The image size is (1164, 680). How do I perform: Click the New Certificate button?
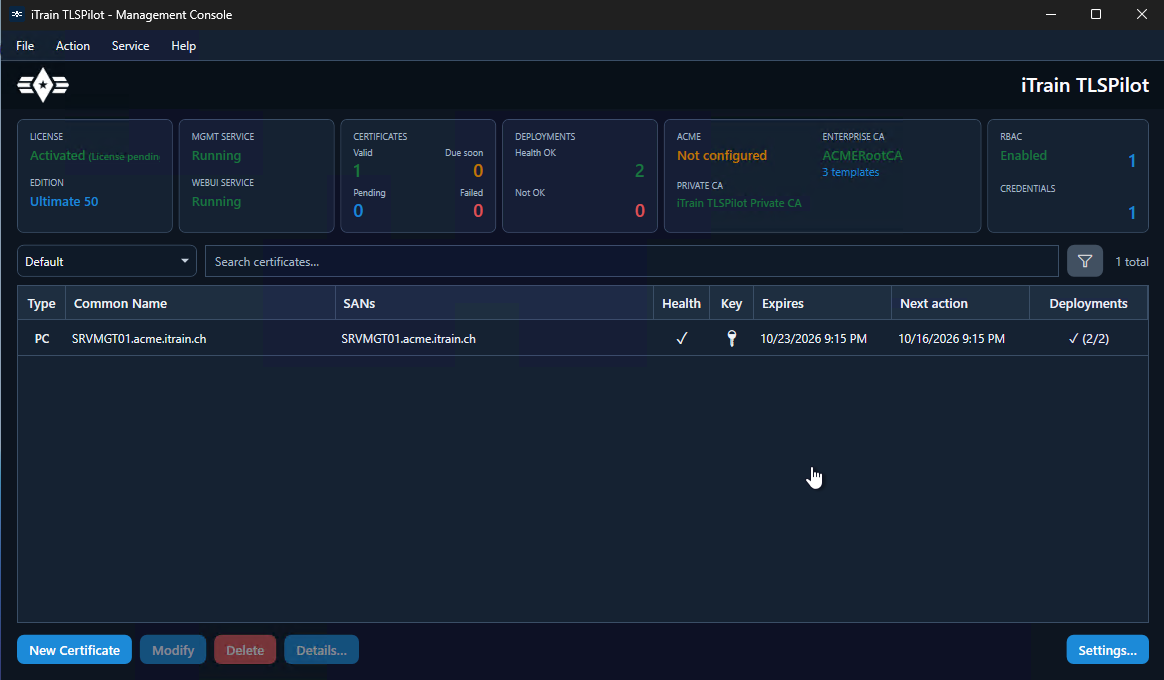(74, 650)
